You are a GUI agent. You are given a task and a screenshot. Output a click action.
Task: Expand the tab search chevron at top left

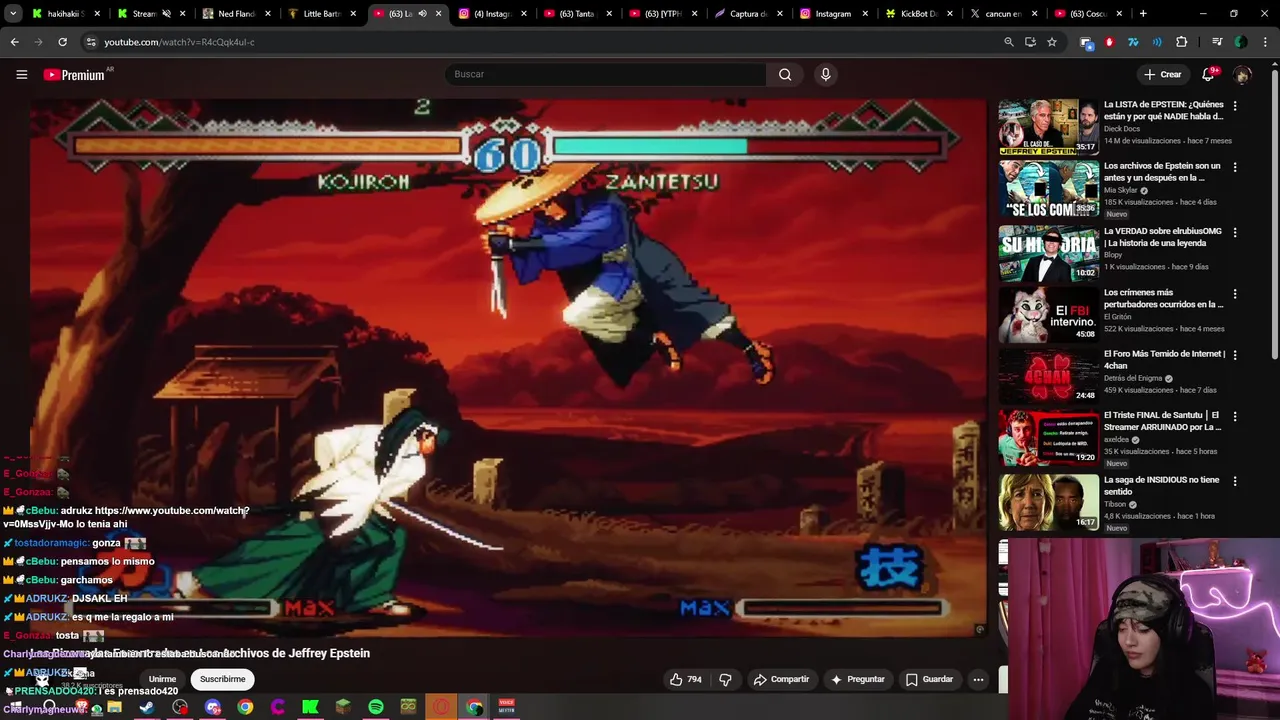coord(13,14)
